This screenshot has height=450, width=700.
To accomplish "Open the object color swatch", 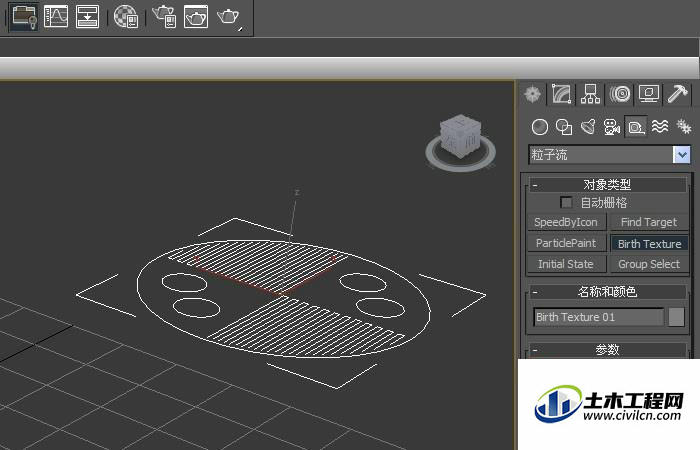I will point(676,317).
